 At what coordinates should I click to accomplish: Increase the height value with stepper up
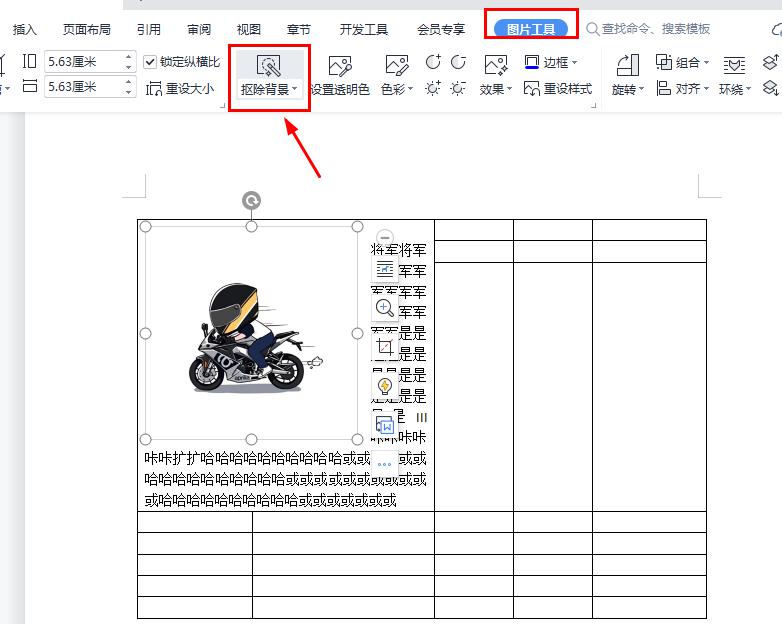coord(129,56)
